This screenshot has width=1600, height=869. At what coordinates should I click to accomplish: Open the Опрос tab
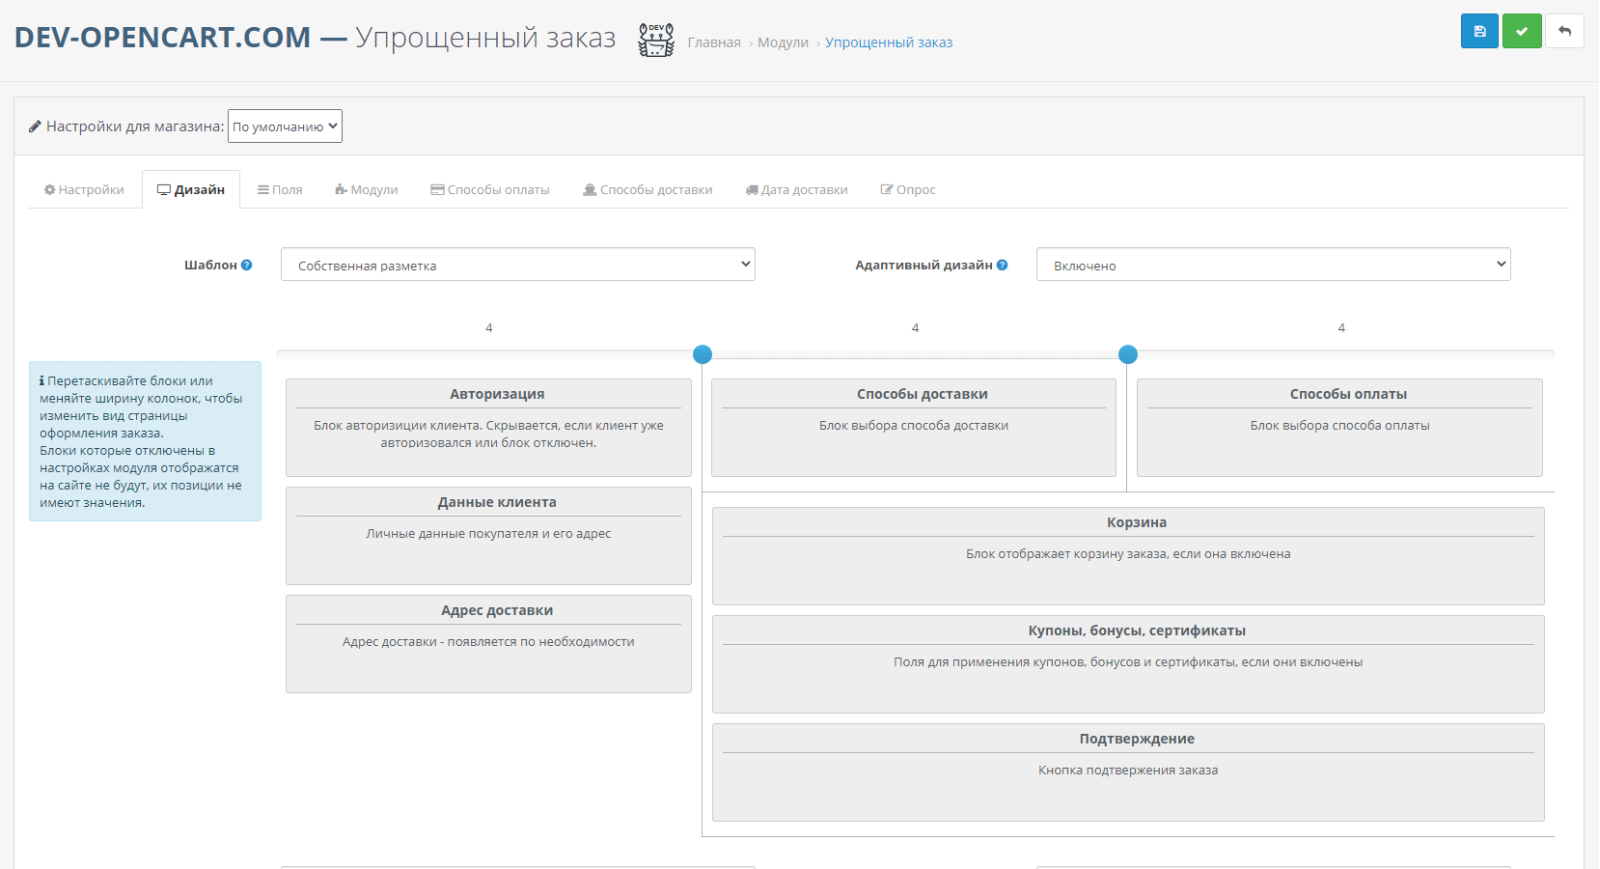908,190
